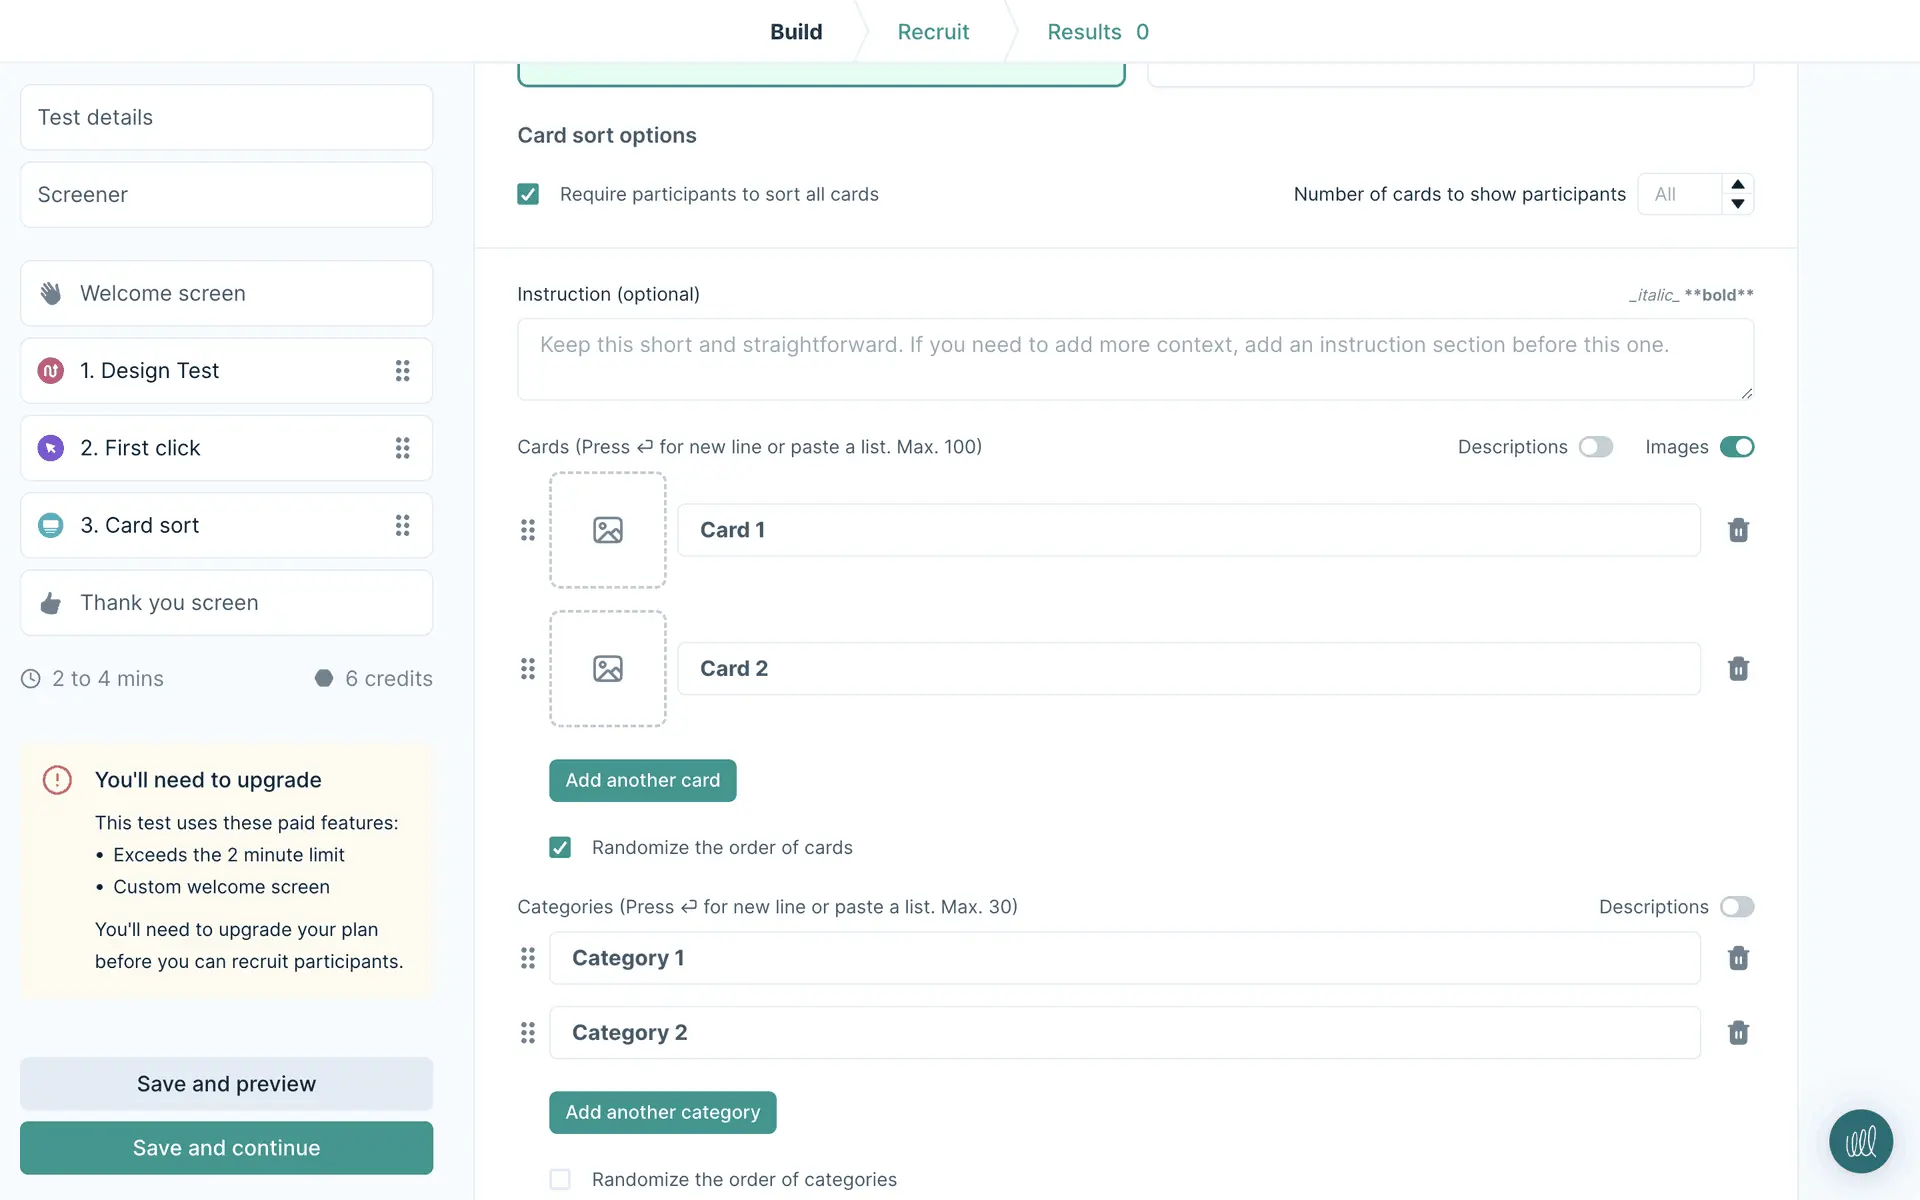Click drag handle beside Card 1
Viewport: 1920px width, 1200px height.
(x=528, y=530)
